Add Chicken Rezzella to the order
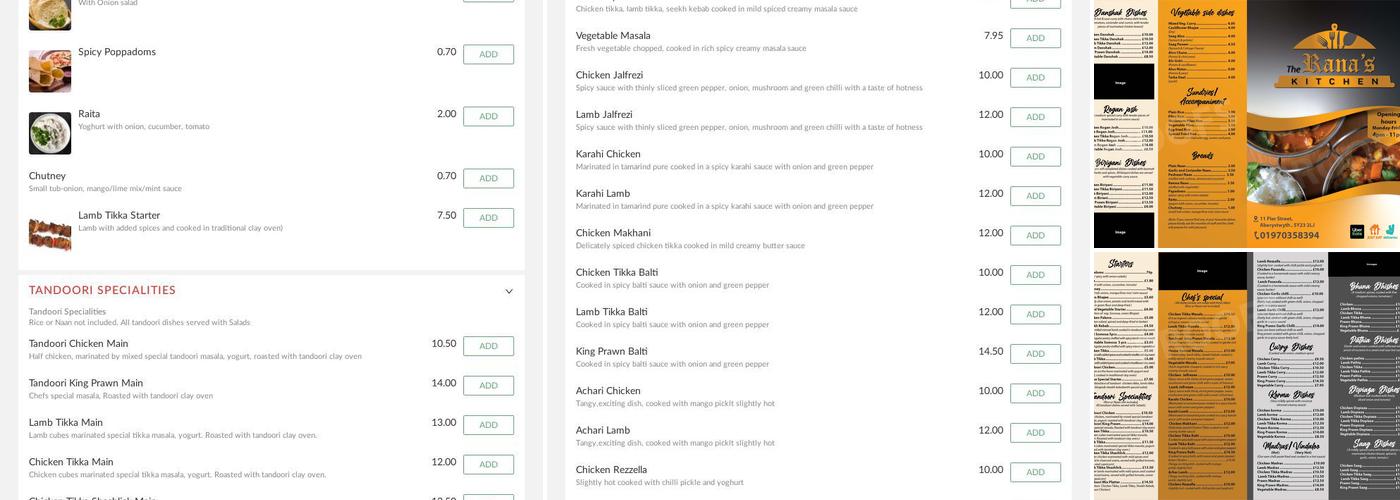 [1035, 473]
